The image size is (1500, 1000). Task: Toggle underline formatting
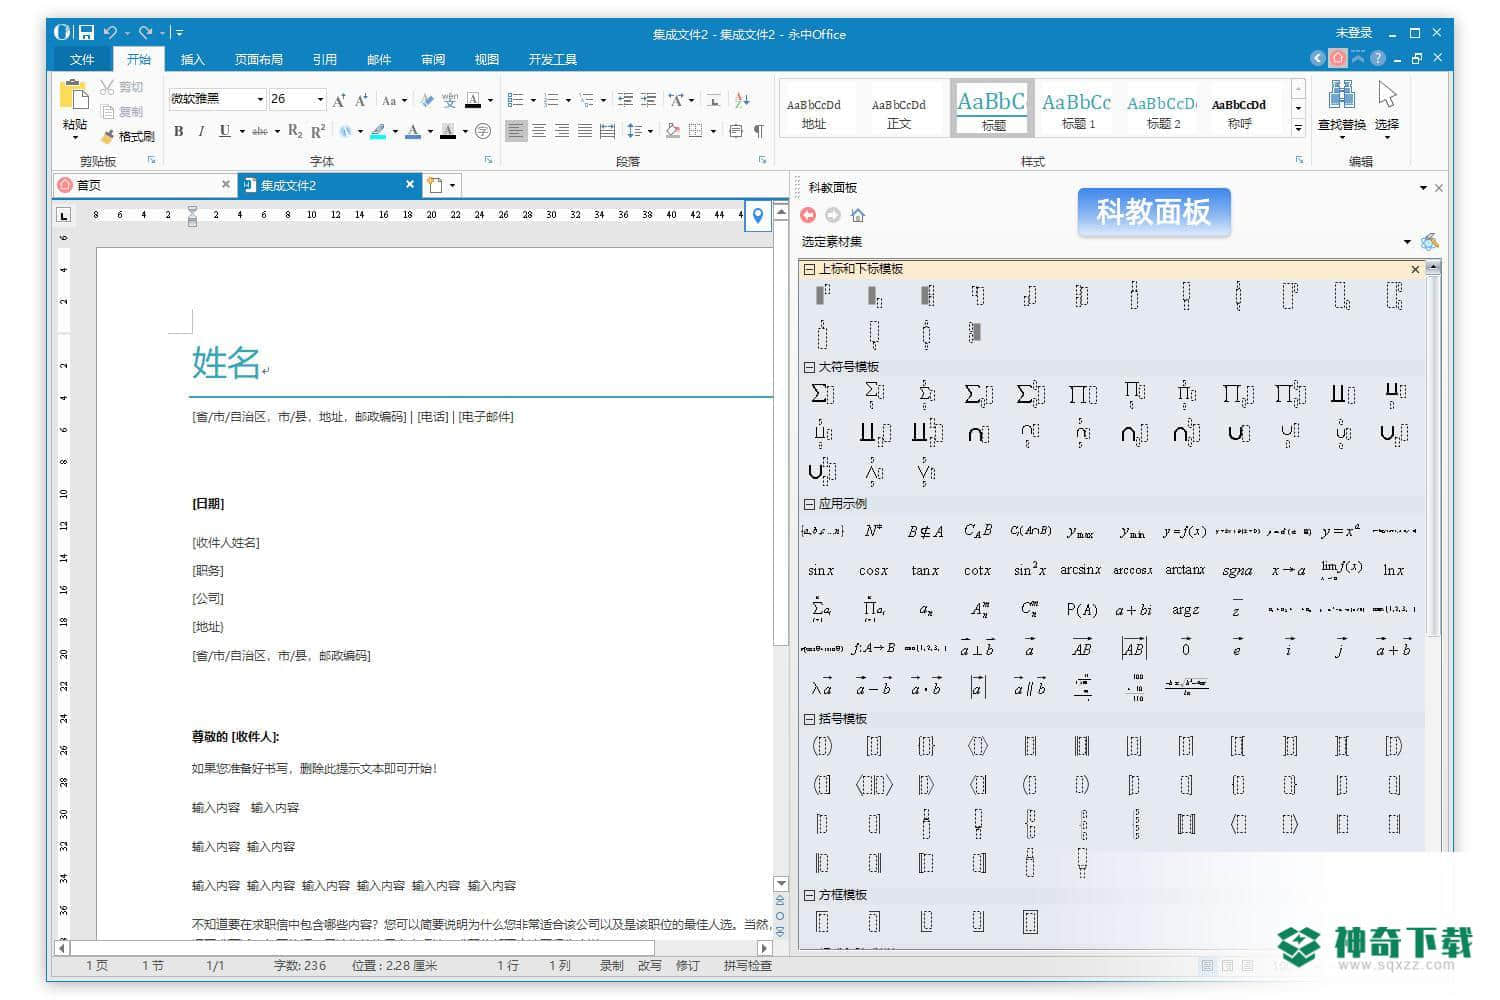[225, 131]
